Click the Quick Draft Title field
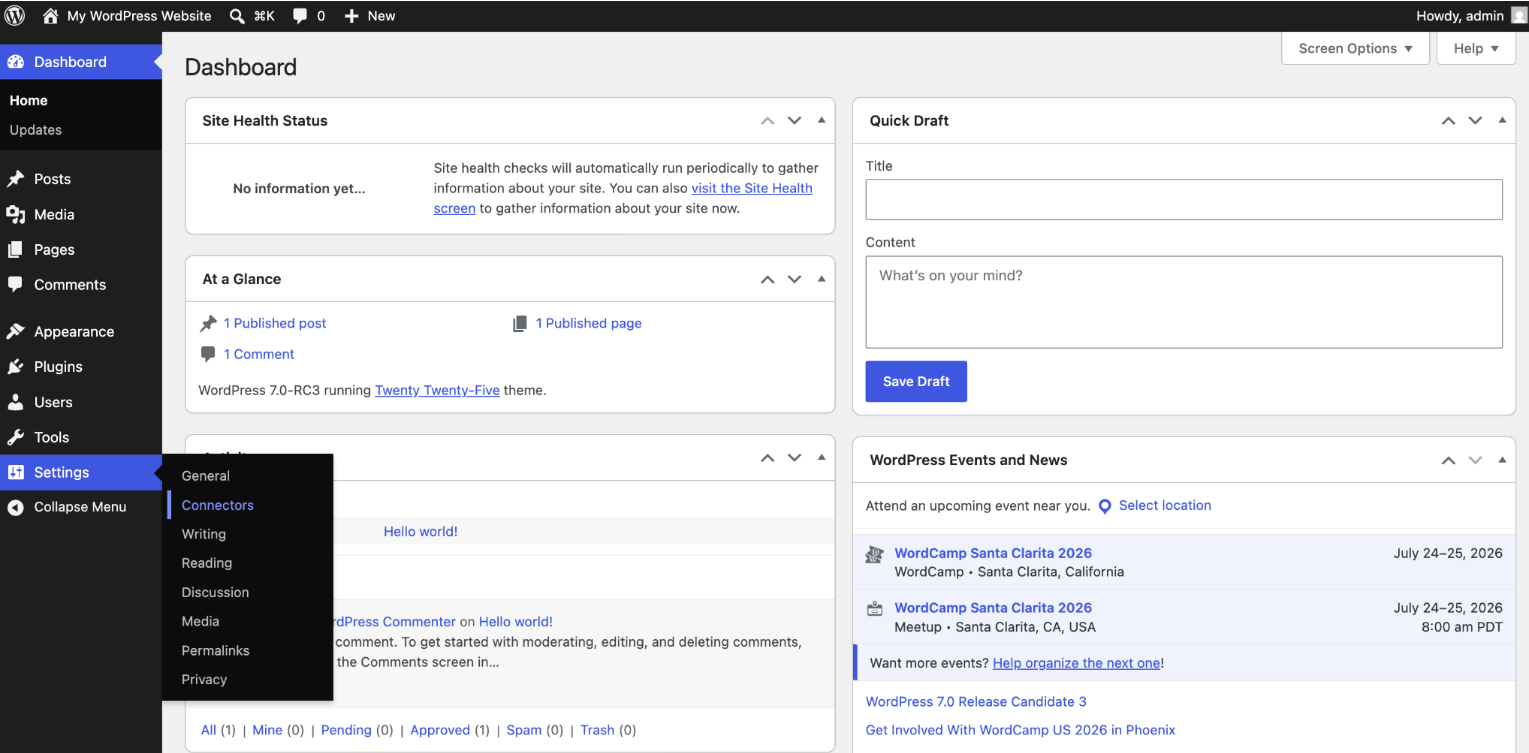Screen dimensions: 1529x753 tap(1184, 199)
